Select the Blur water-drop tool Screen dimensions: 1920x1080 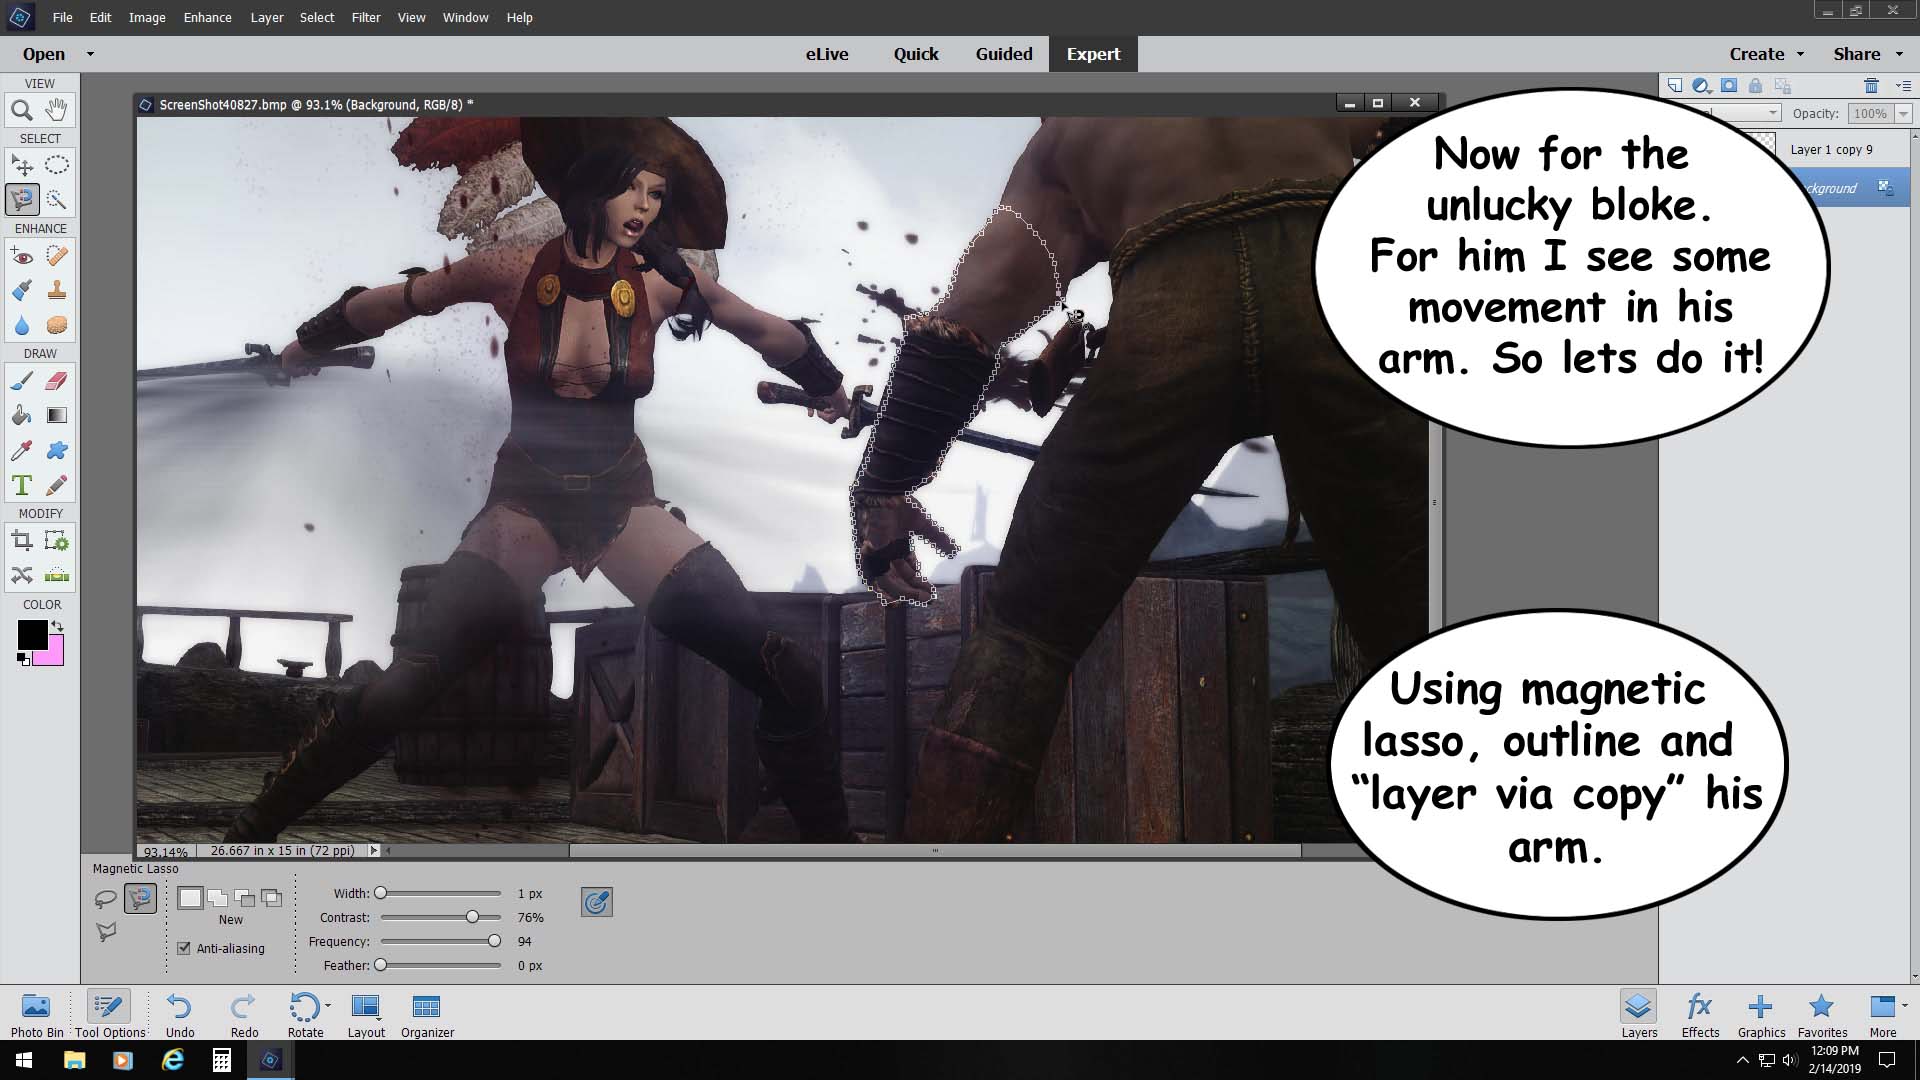click(22, 326)
